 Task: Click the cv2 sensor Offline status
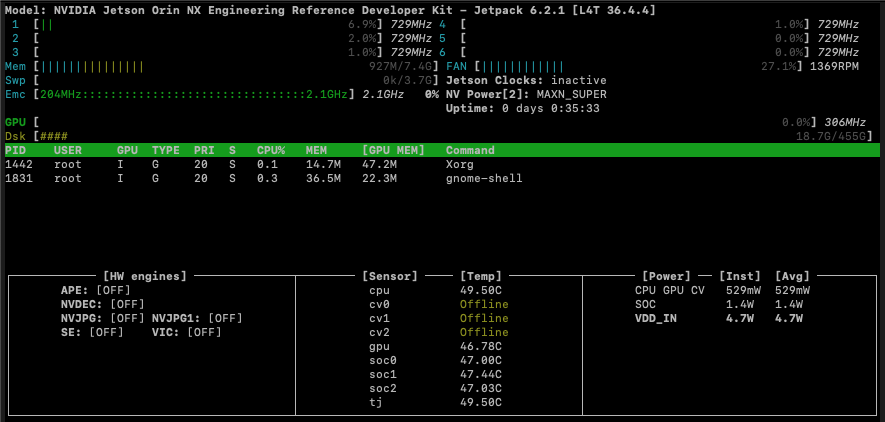point(484,332)
